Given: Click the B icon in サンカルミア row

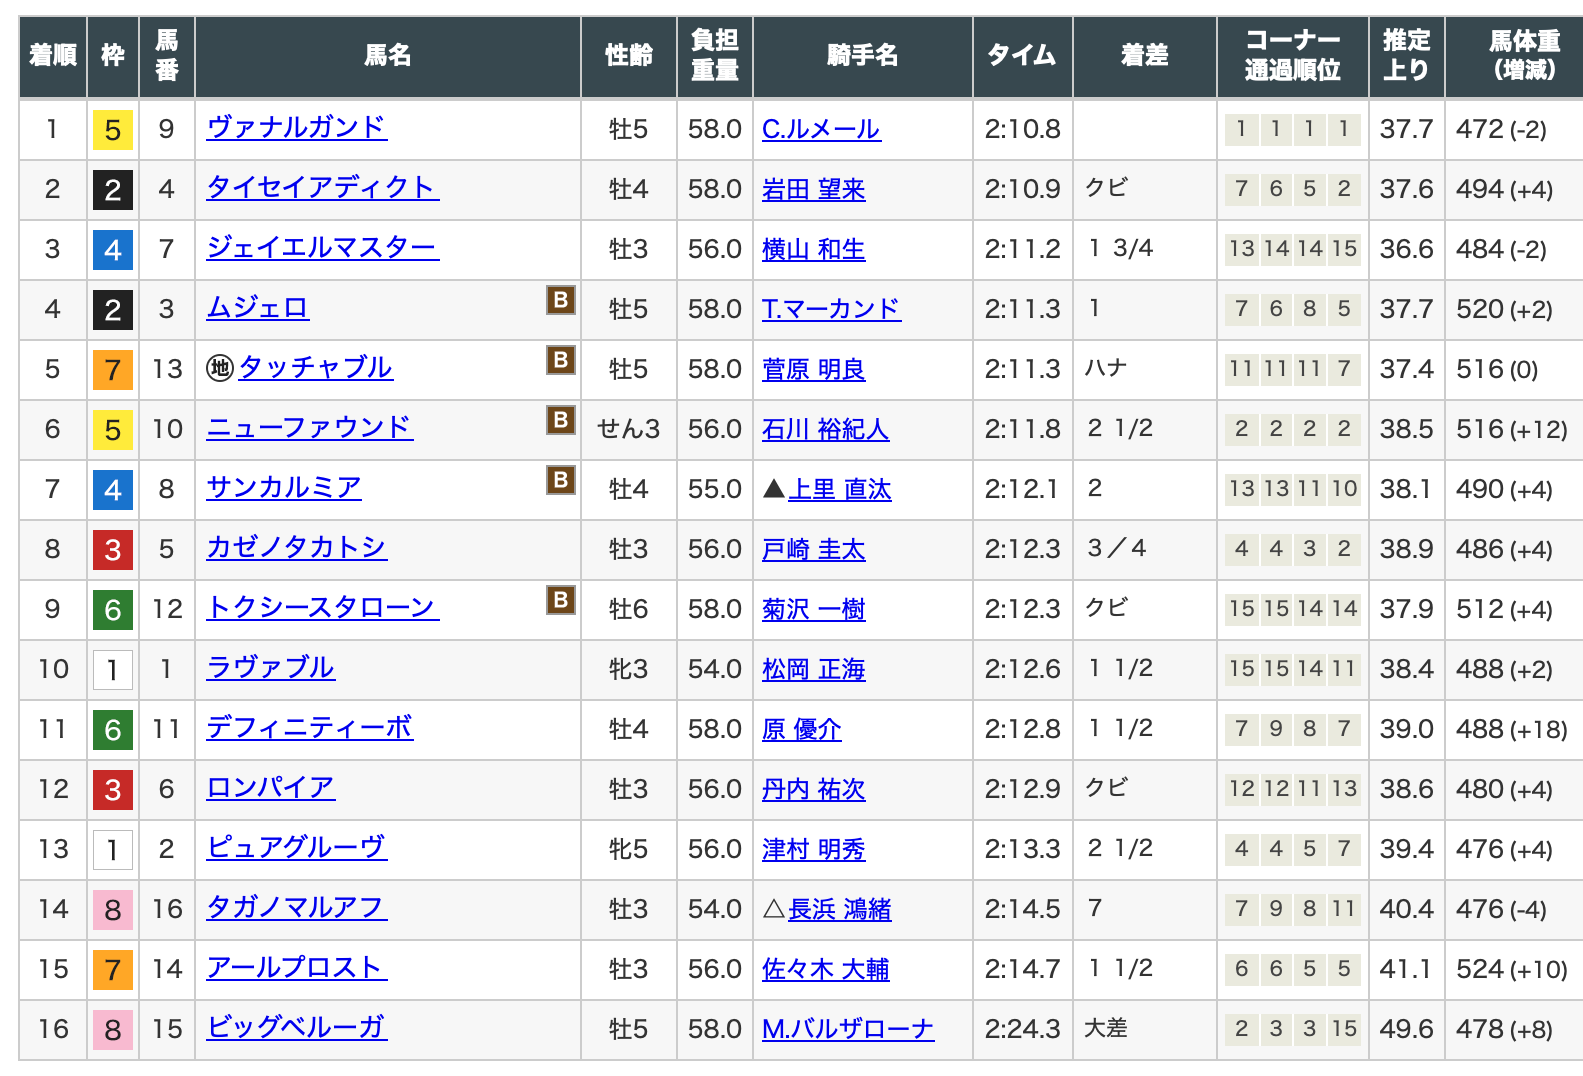Looking at the screenshot, I should [x=560, y=480].
